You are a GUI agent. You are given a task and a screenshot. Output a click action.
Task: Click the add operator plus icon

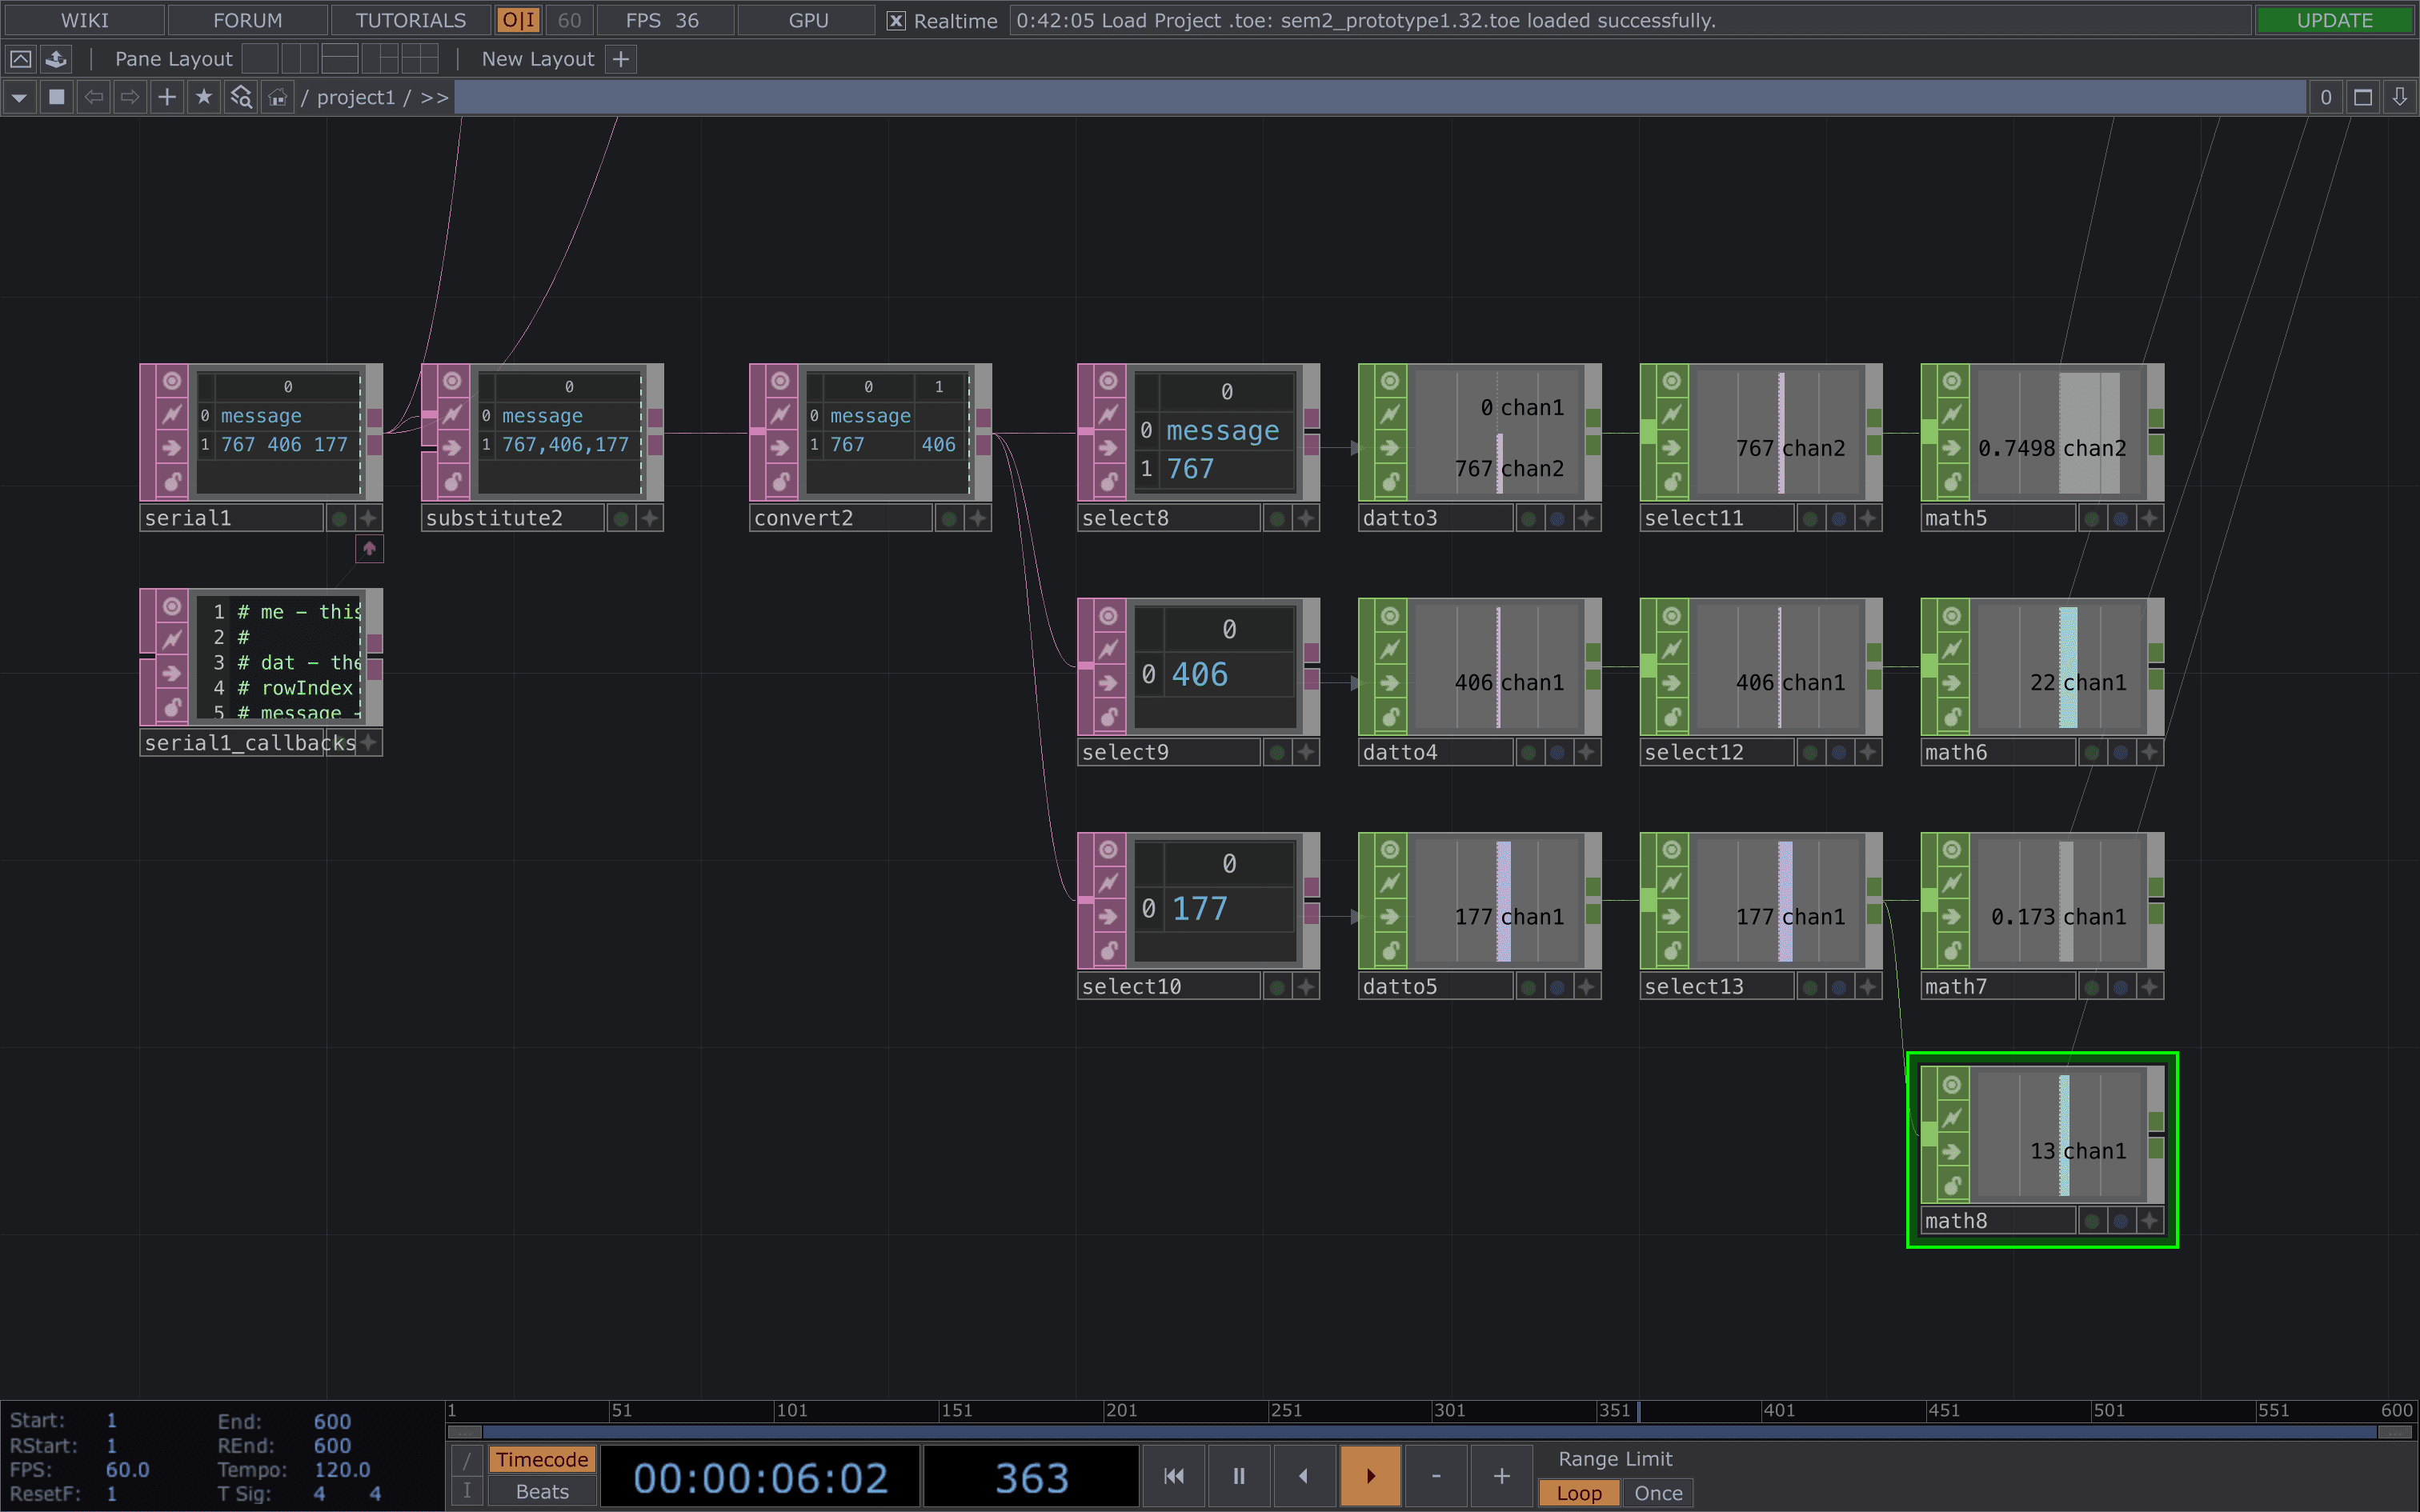pos(167,97)
